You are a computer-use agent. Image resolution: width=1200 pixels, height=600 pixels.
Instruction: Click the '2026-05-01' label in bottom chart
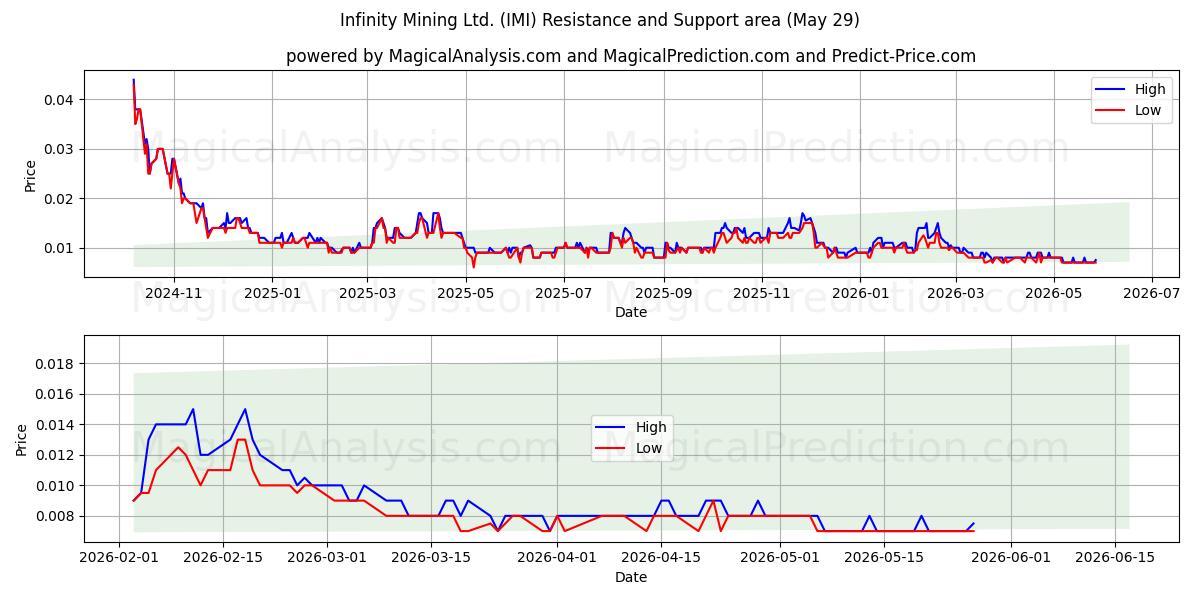[779, 557]
